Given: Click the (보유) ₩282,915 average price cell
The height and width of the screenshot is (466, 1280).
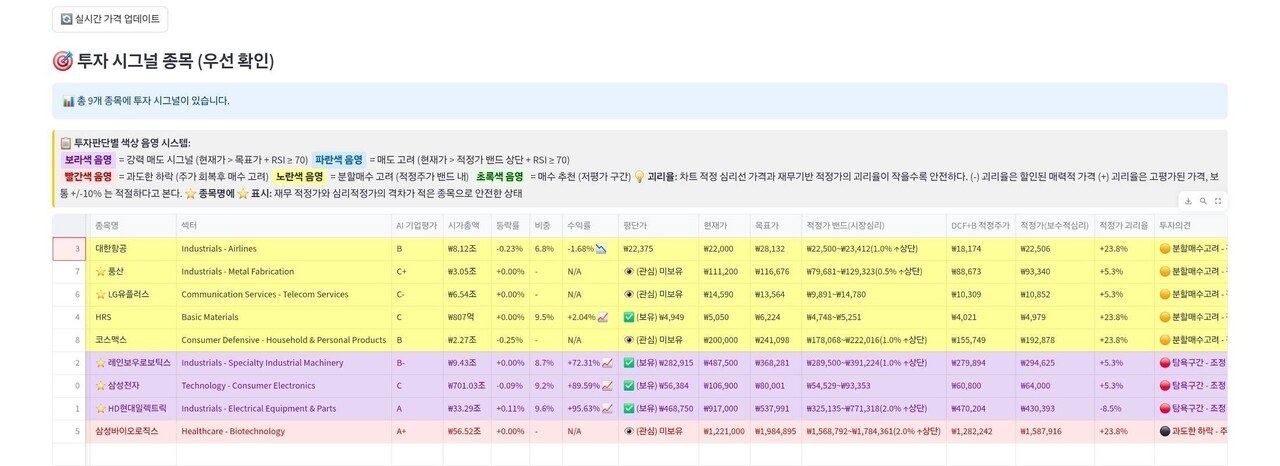Looking at the screenshot, I should point(657,363).
